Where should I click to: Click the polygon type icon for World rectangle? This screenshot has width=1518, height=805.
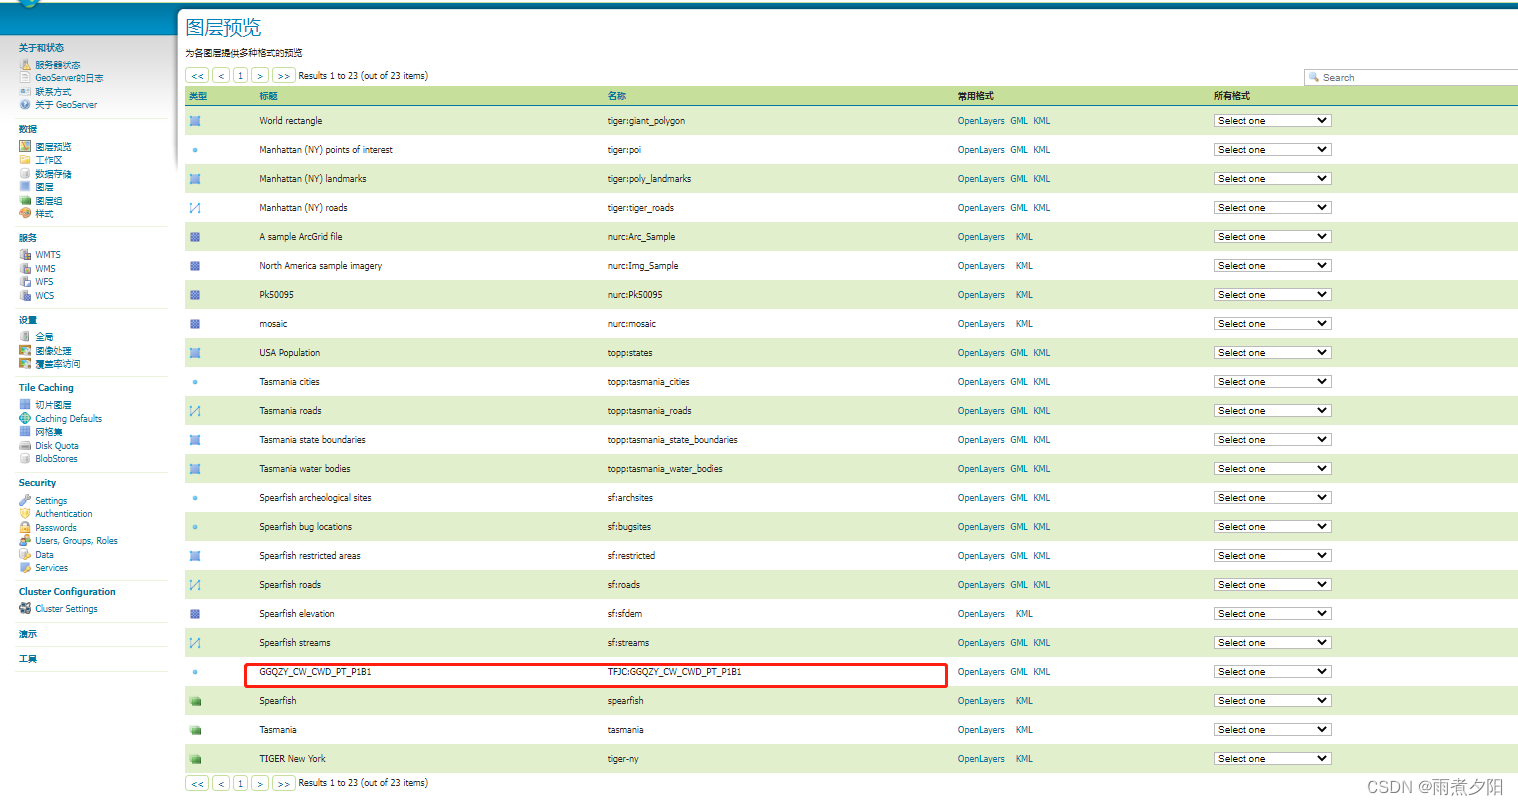pos(195,121)
